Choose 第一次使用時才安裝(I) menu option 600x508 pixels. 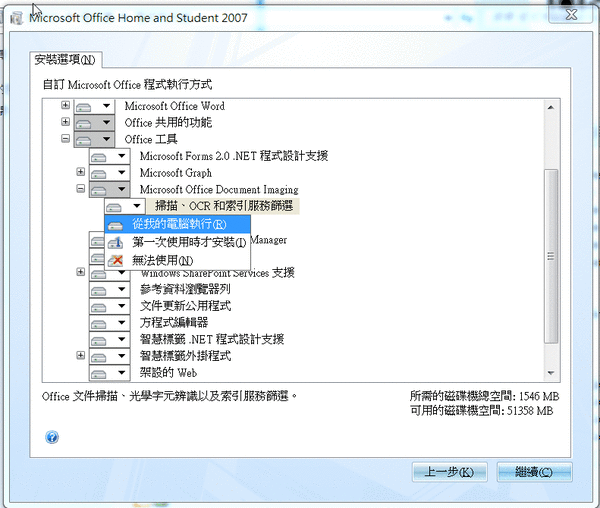point(178,242)
